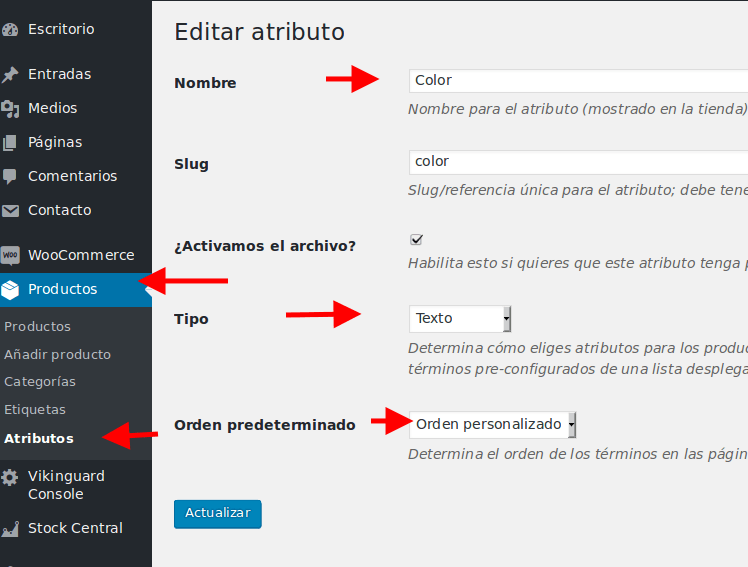Click the Habilita esto si quieres description

[x=578, y=263]
